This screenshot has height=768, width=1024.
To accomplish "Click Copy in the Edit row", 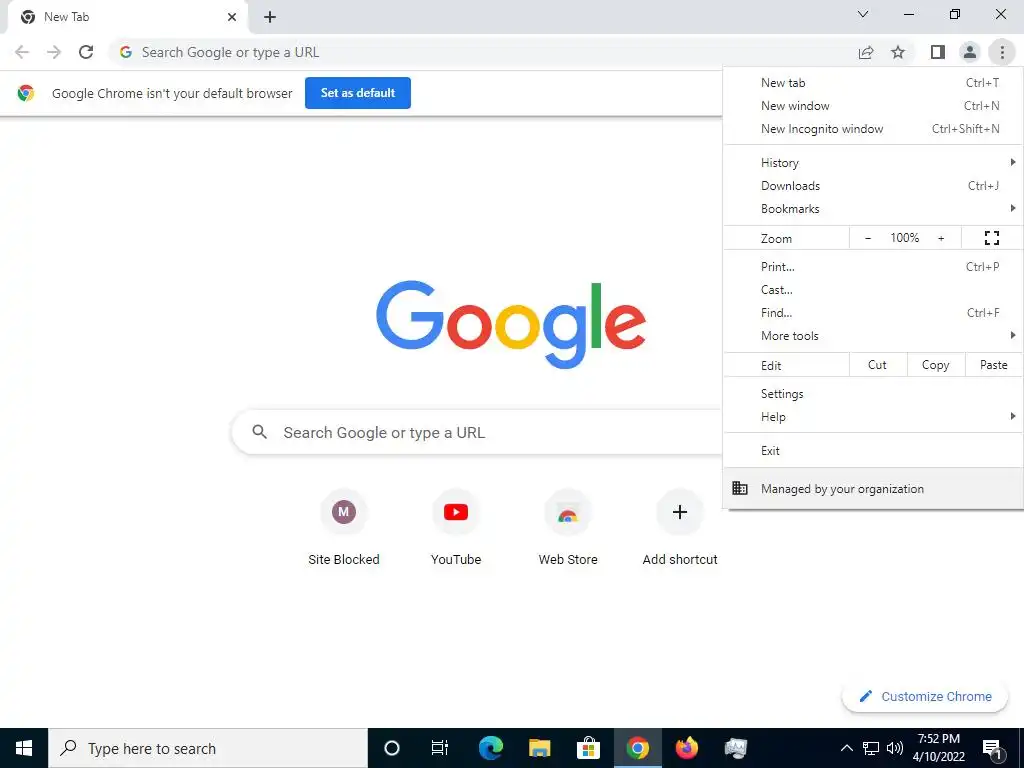I will click(936, 365).
